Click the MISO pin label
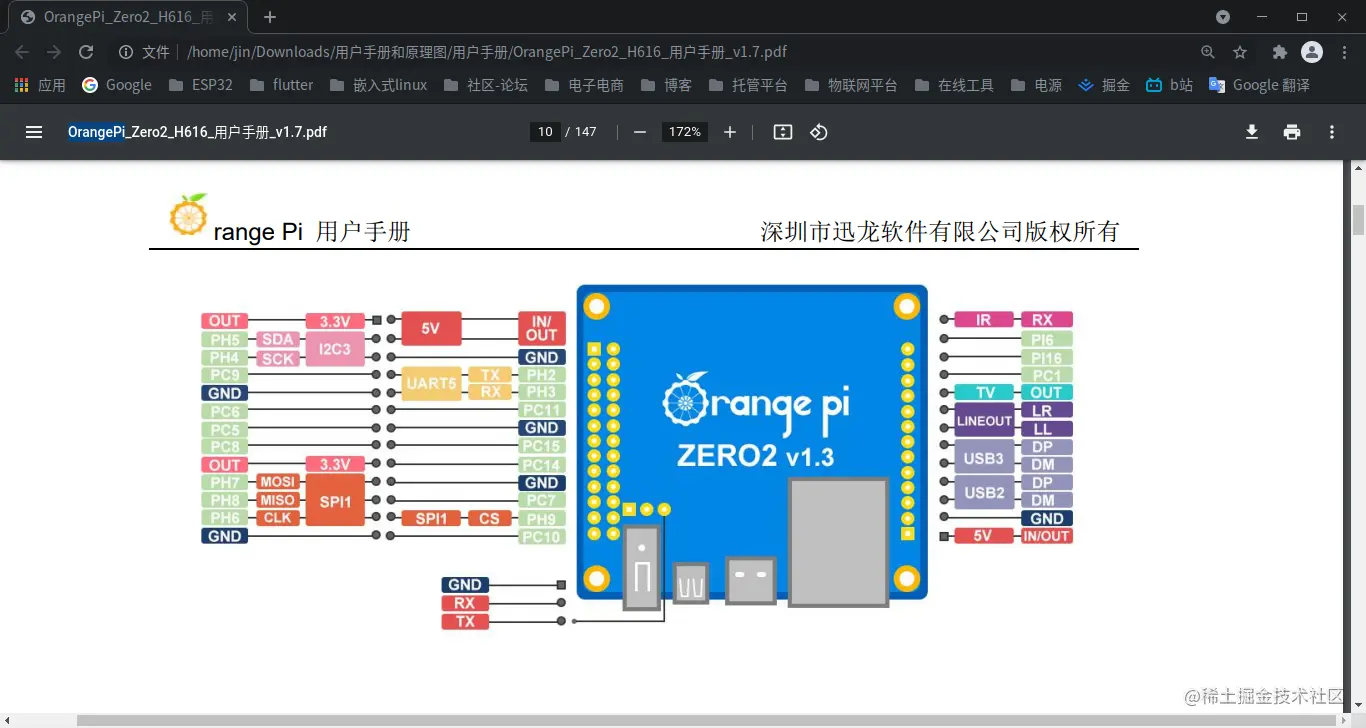This screenshot has width=1366, height=728. pos(278,500)
